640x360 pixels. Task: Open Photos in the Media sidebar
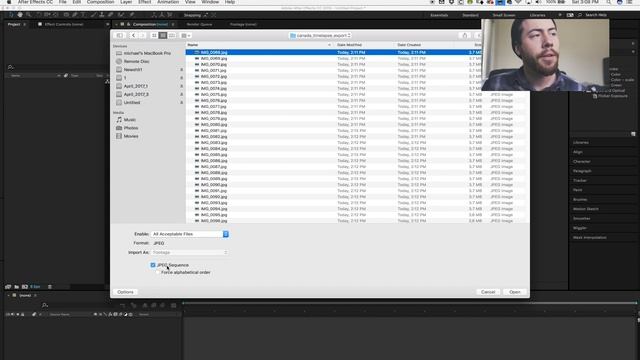pyautogui.click(x=131, y=128)
